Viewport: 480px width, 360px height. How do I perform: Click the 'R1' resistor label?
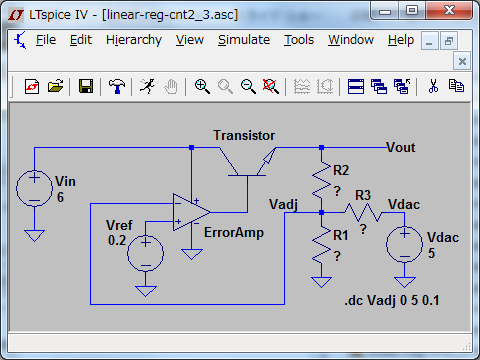point(341,235)
